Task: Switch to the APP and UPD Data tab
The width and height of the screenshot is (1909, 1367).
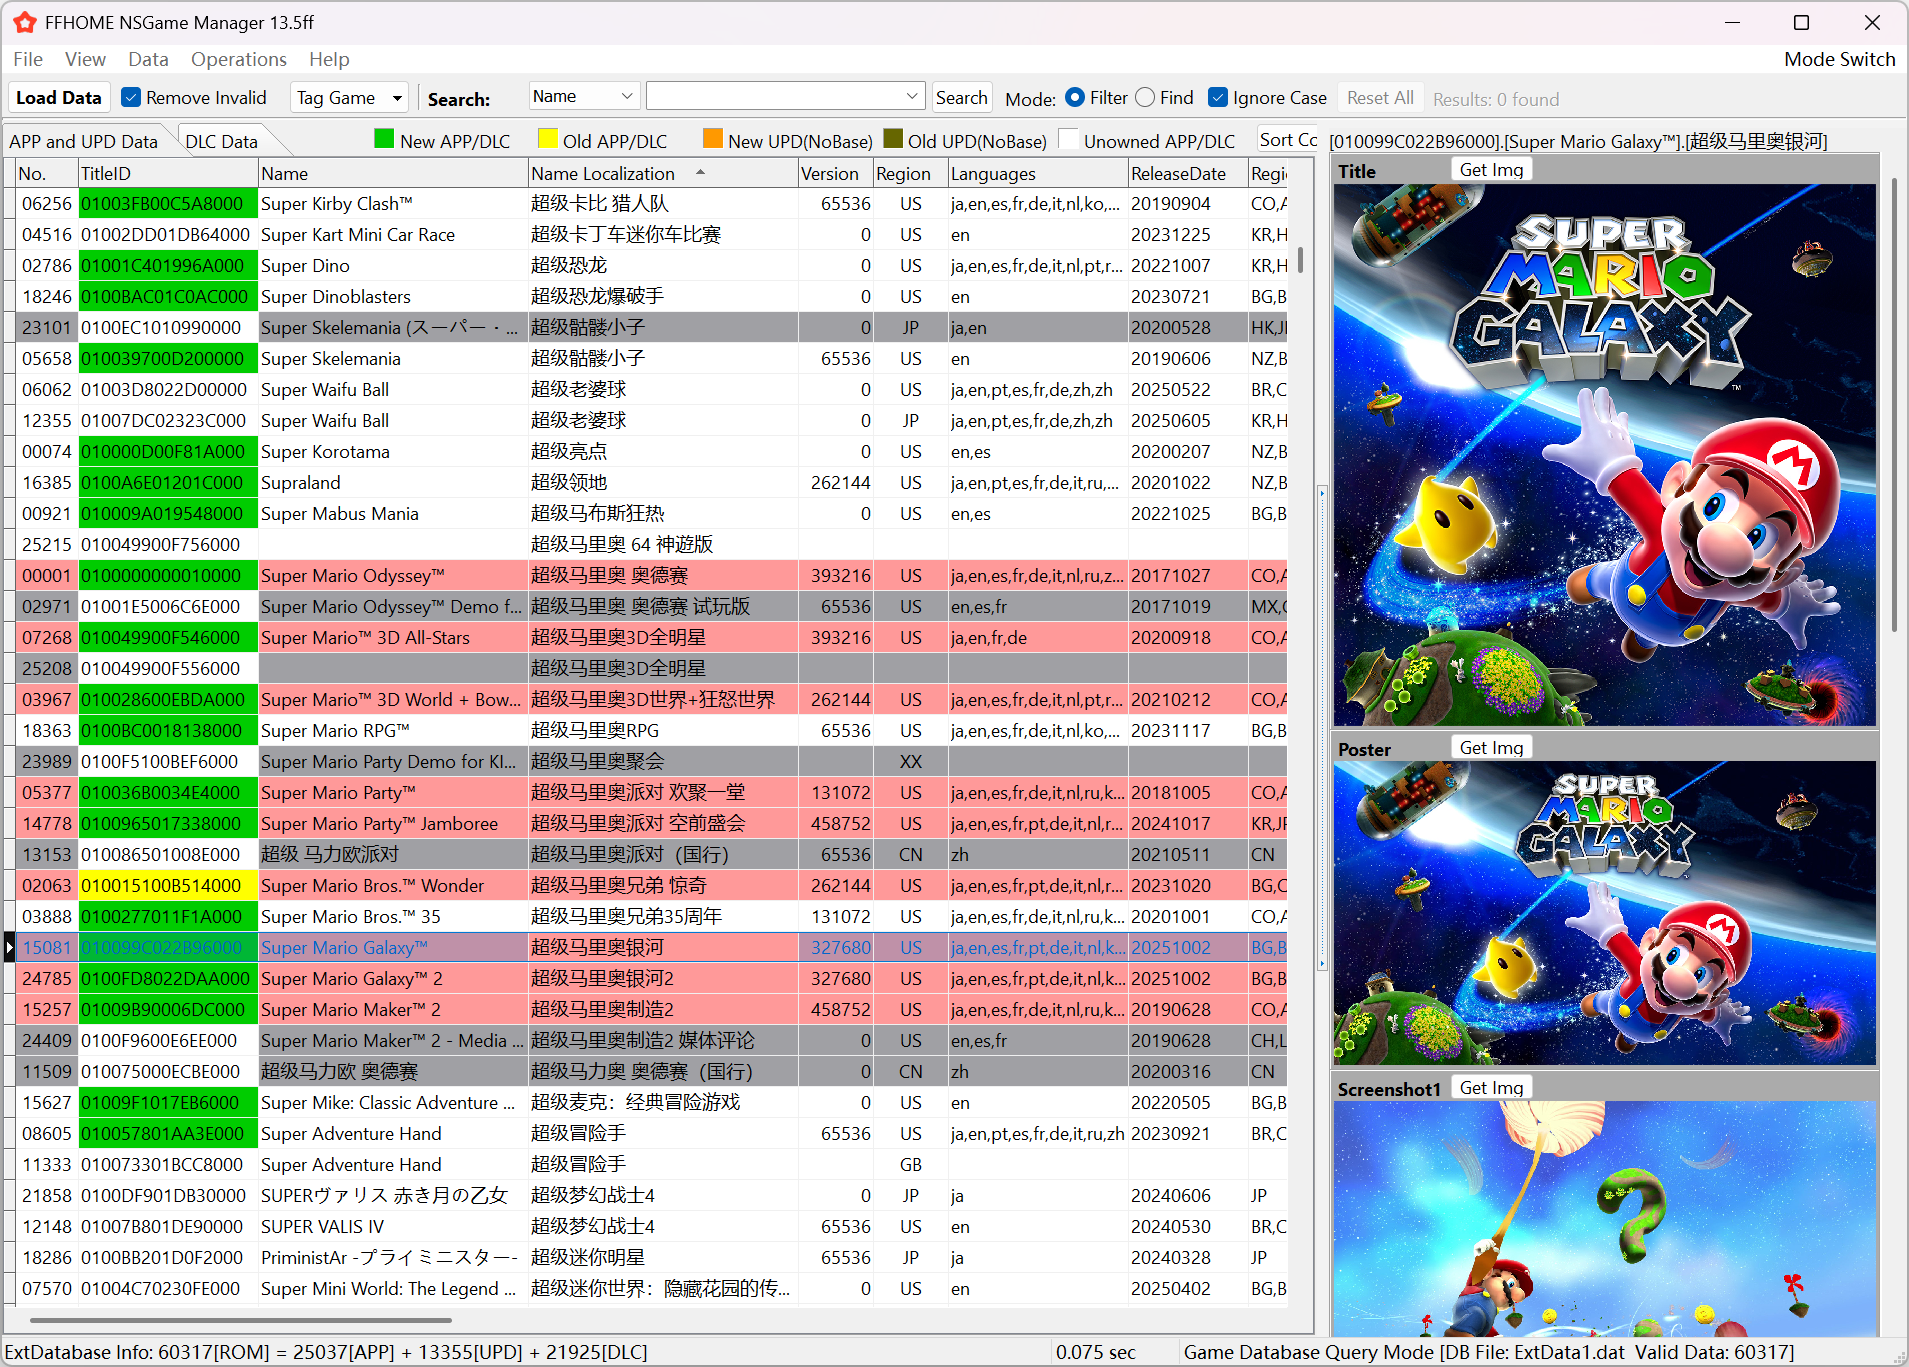Action: (84, 141)
